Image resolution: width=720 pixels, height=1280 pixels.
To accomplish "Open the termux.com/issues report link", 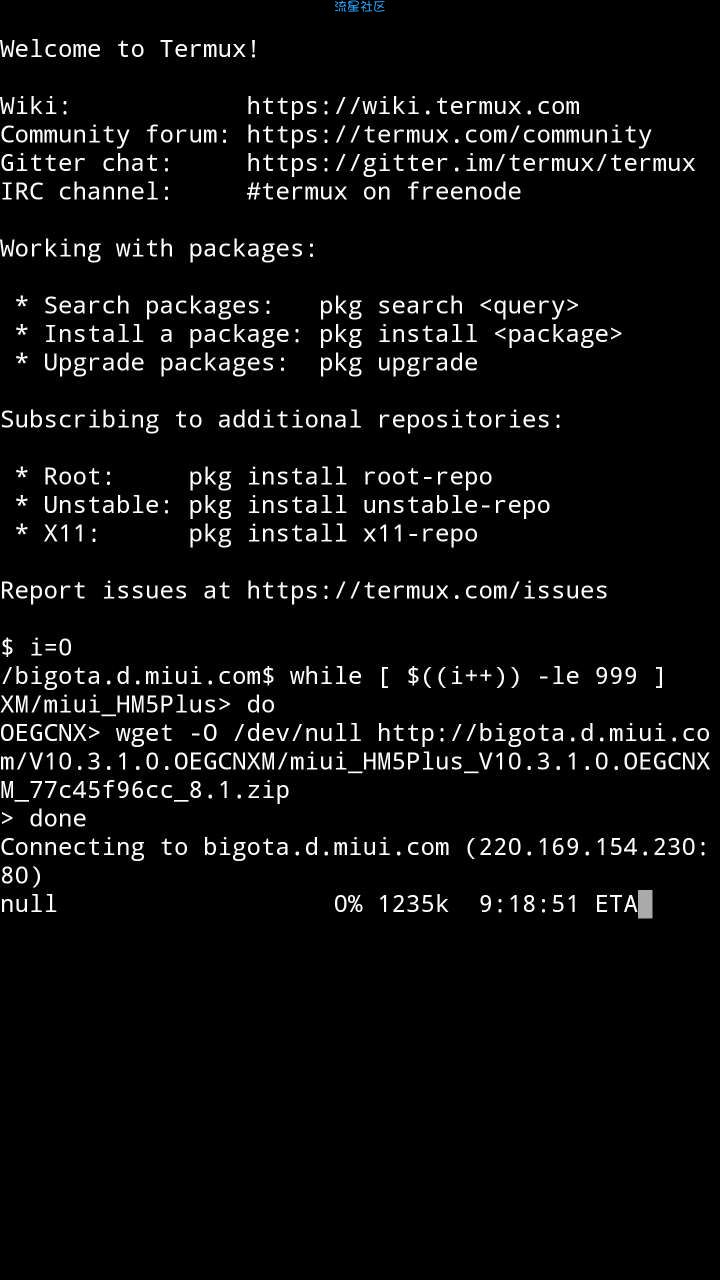I will pos(427,590).
